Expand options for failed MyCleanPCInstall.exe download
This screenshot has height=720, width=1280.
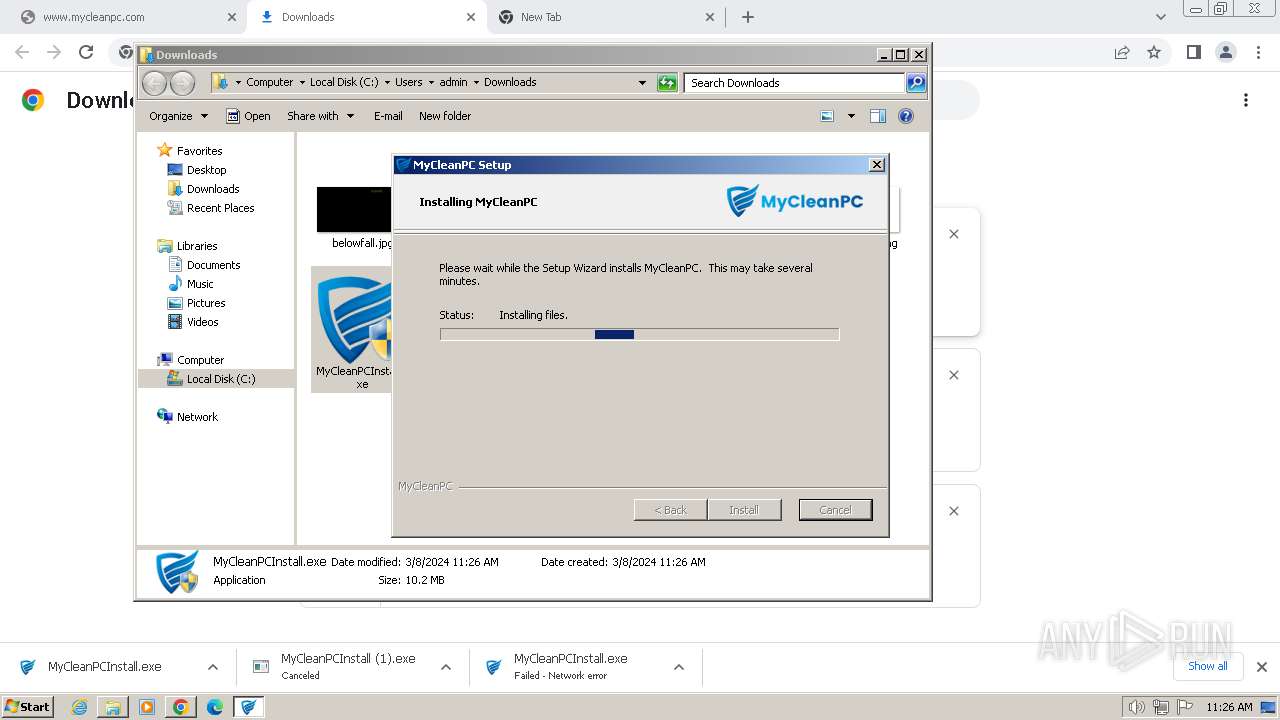click(679, 667)
